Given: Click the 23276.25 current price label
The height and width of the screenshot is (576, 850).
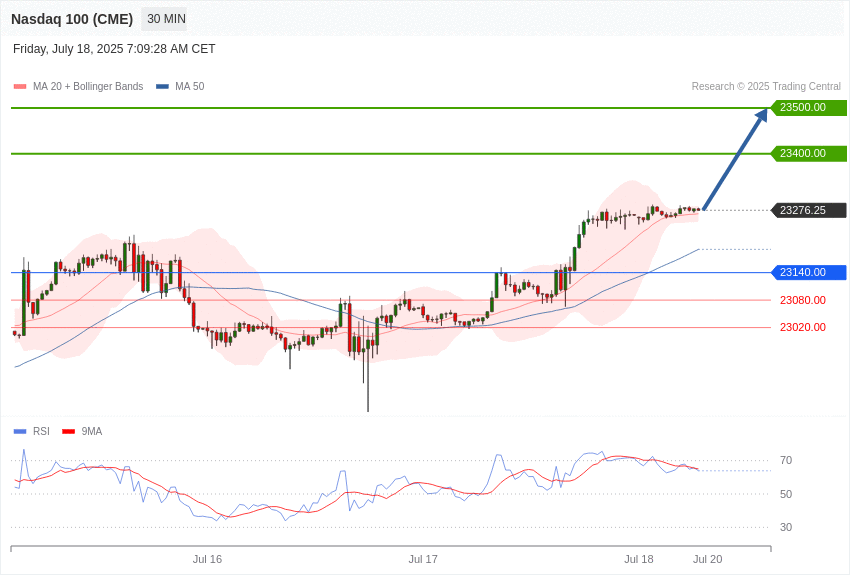Looking at the screenshot, I should coord(807,210).
